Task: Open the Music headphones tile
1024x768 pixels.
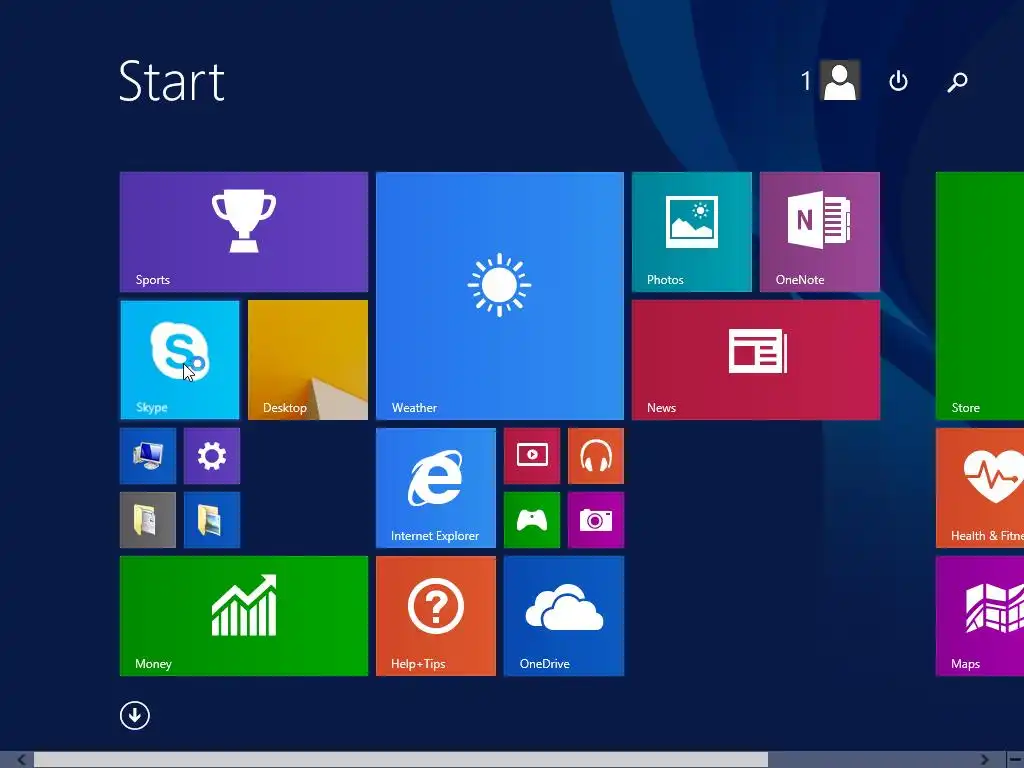Action: (x=596, y=456)
